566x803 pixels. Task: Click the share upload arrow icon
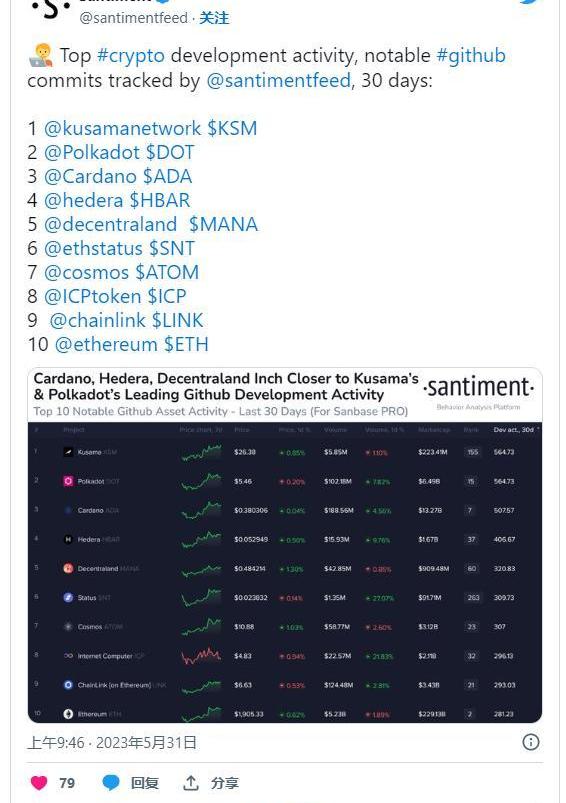[191, 783]
